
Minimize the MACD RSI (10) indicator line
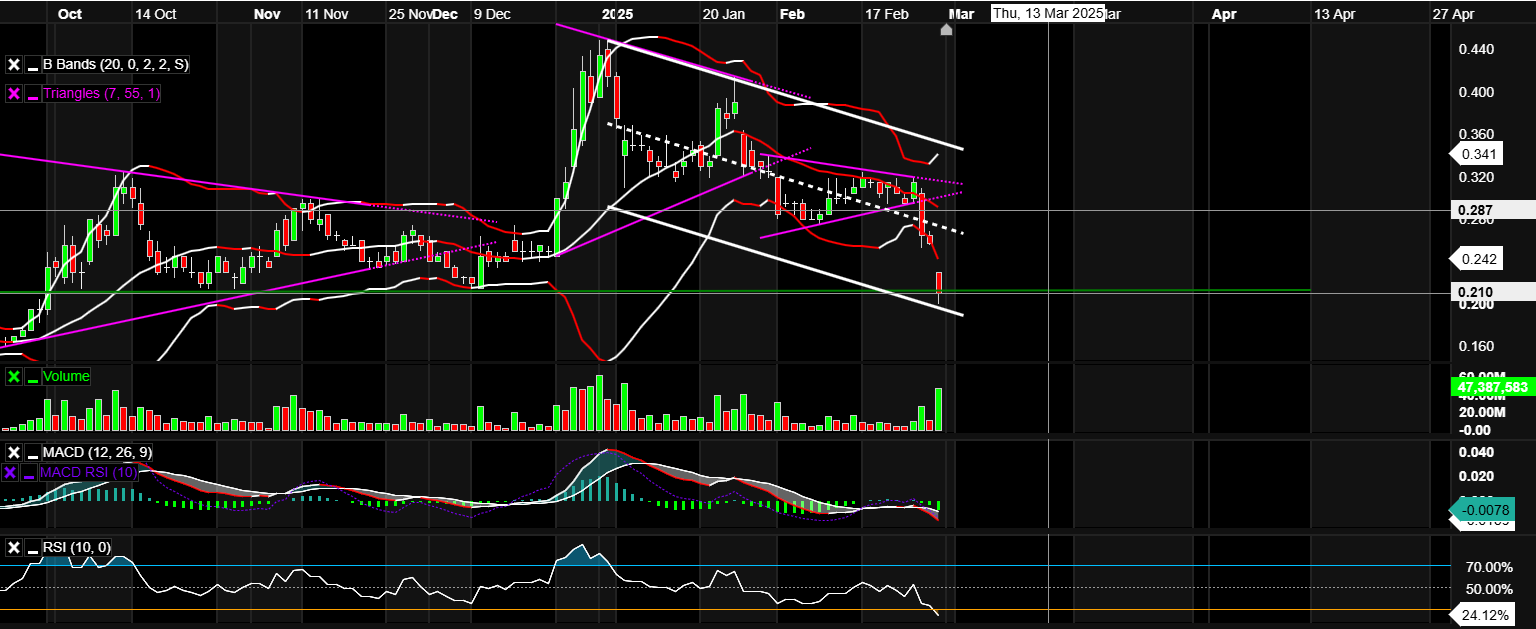click(28, 472)
